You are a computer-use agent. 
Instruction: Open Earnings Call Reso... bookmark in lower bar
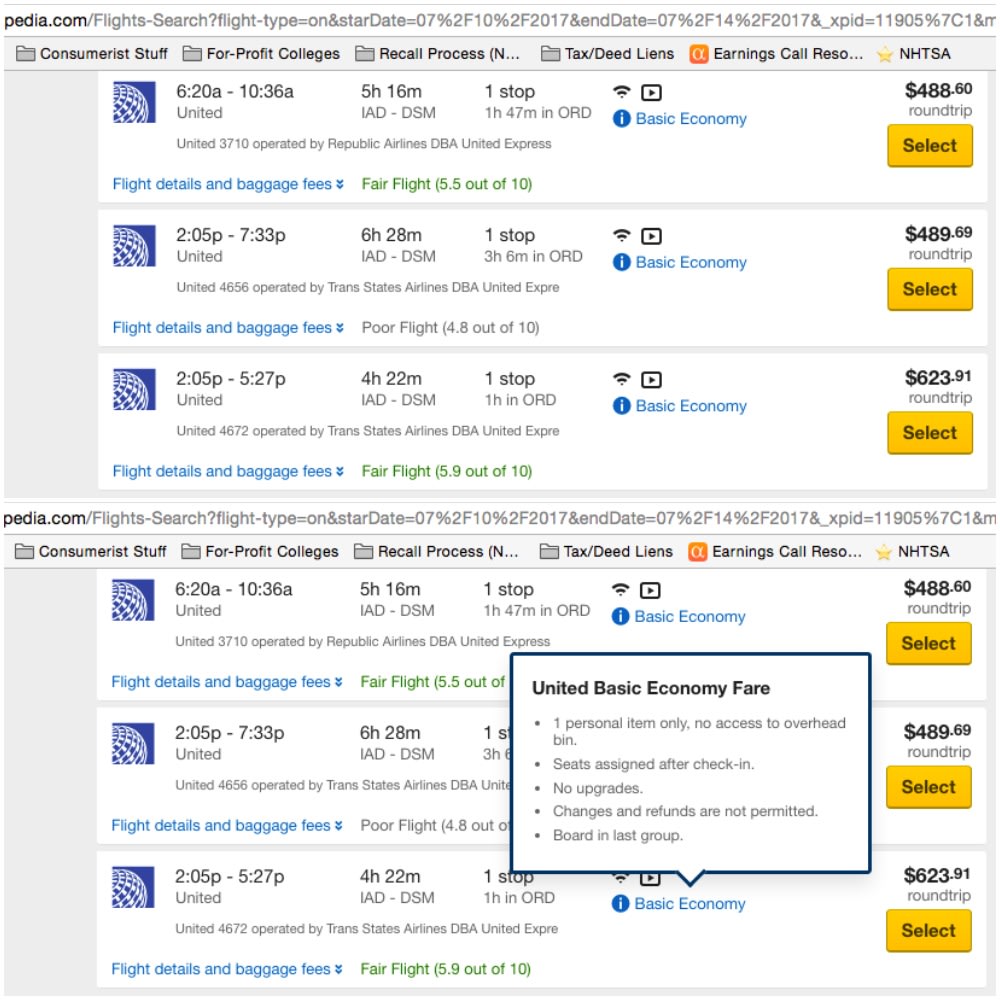point(775,552)
